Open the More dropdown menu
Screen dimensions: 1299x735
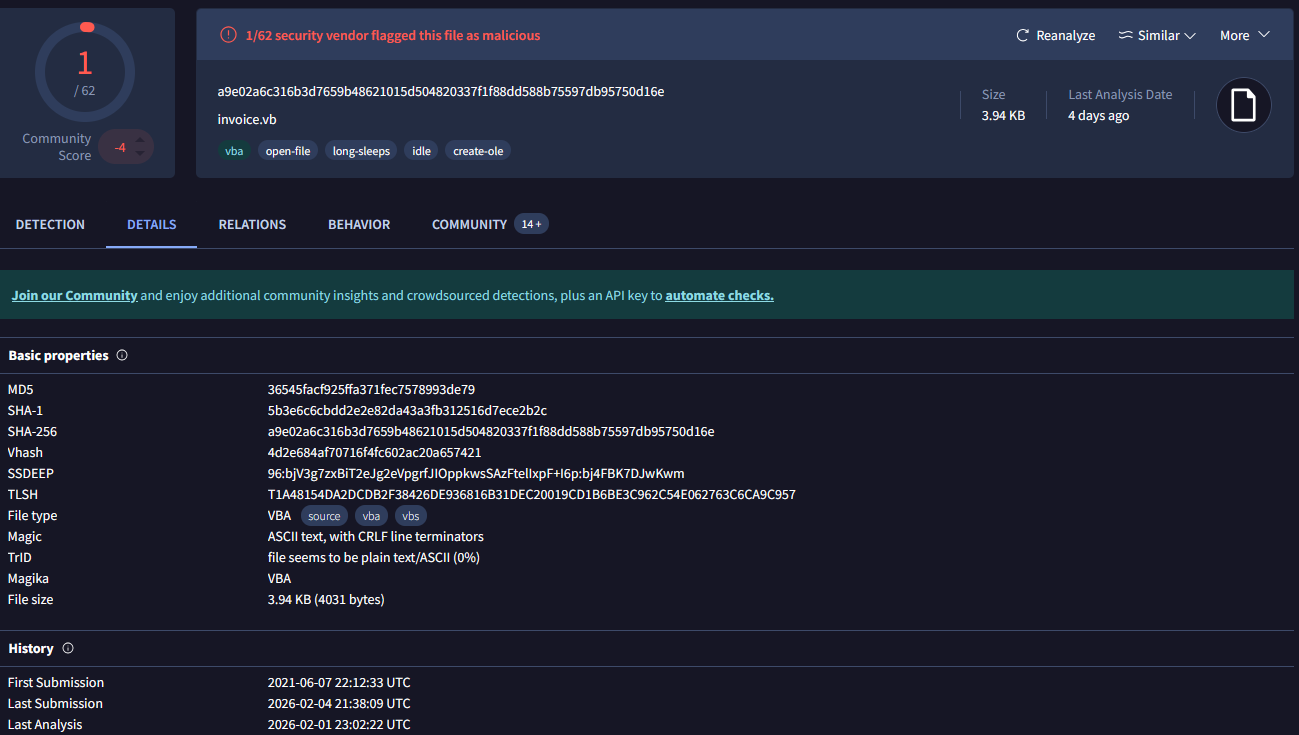coord(1244,36)
